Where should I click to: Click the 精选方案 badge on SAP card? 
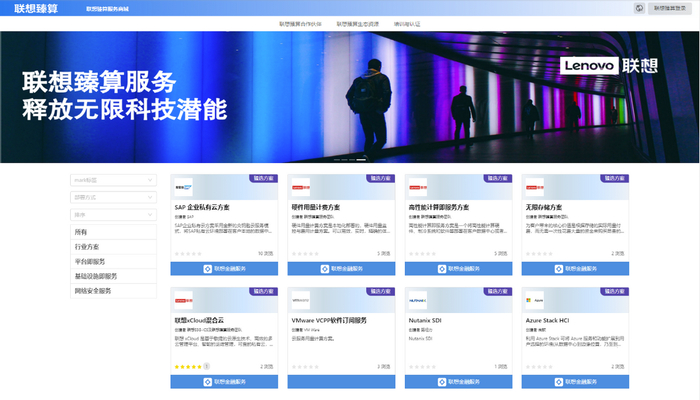click(263, 178)
